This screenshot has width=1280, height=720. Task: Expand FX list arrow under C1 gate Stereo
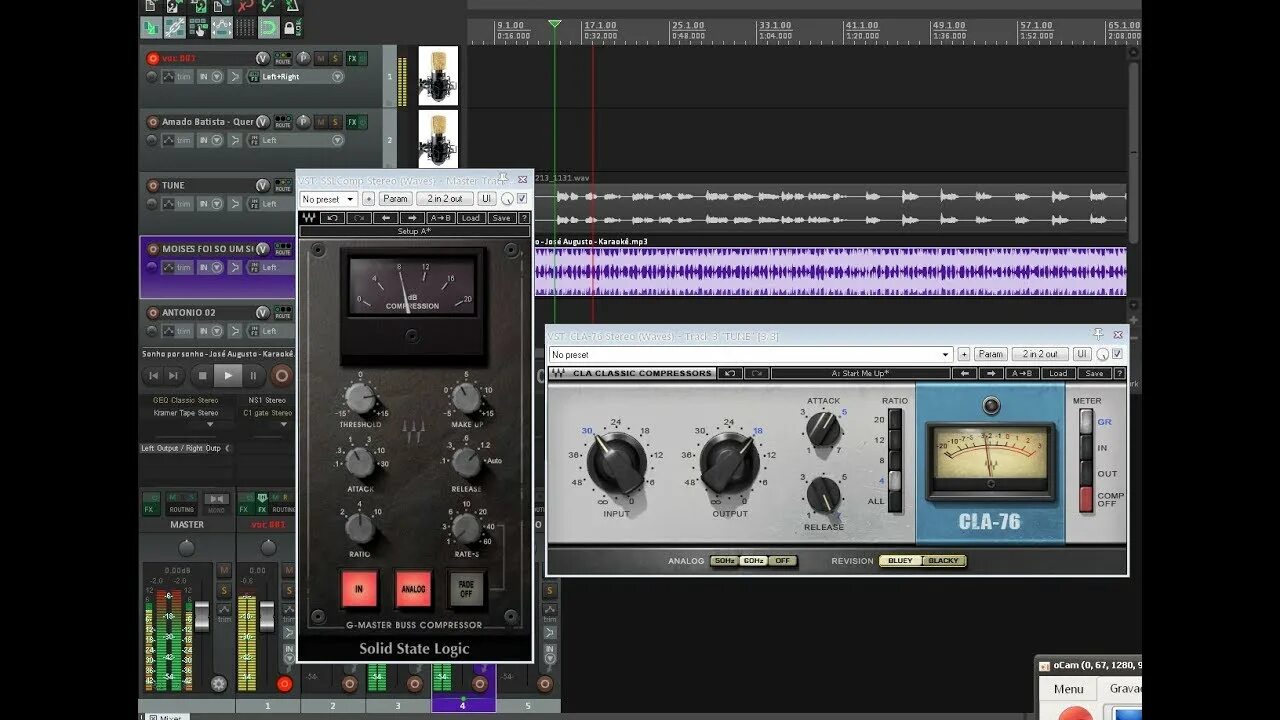[284, 424]
